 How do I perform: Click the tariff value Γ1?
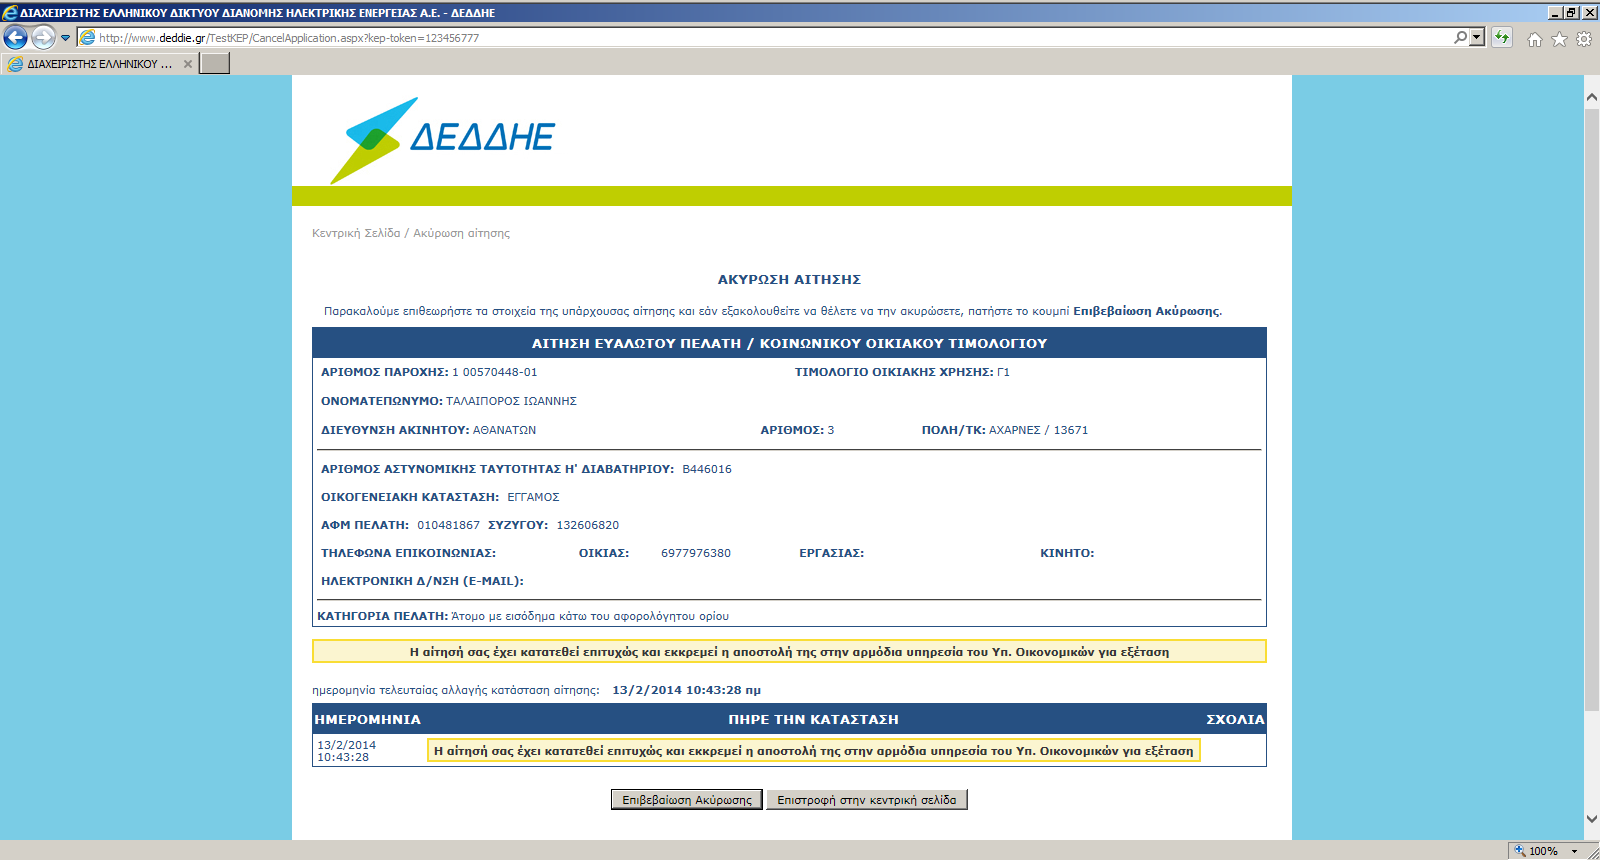pos(1003,372)
